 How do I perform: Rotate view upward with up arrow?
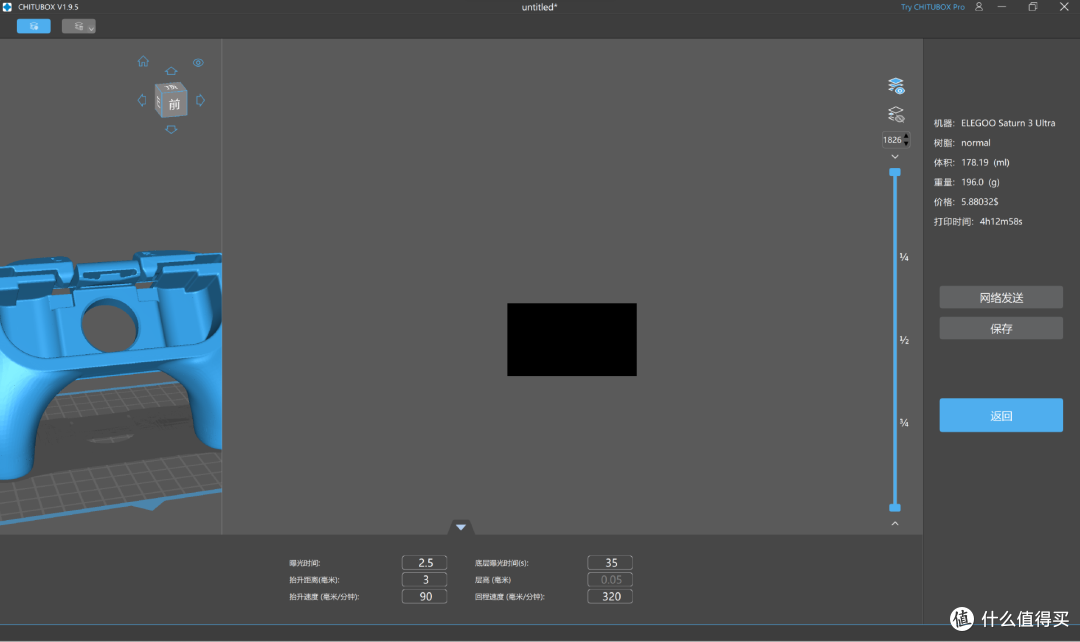[171, 71]
